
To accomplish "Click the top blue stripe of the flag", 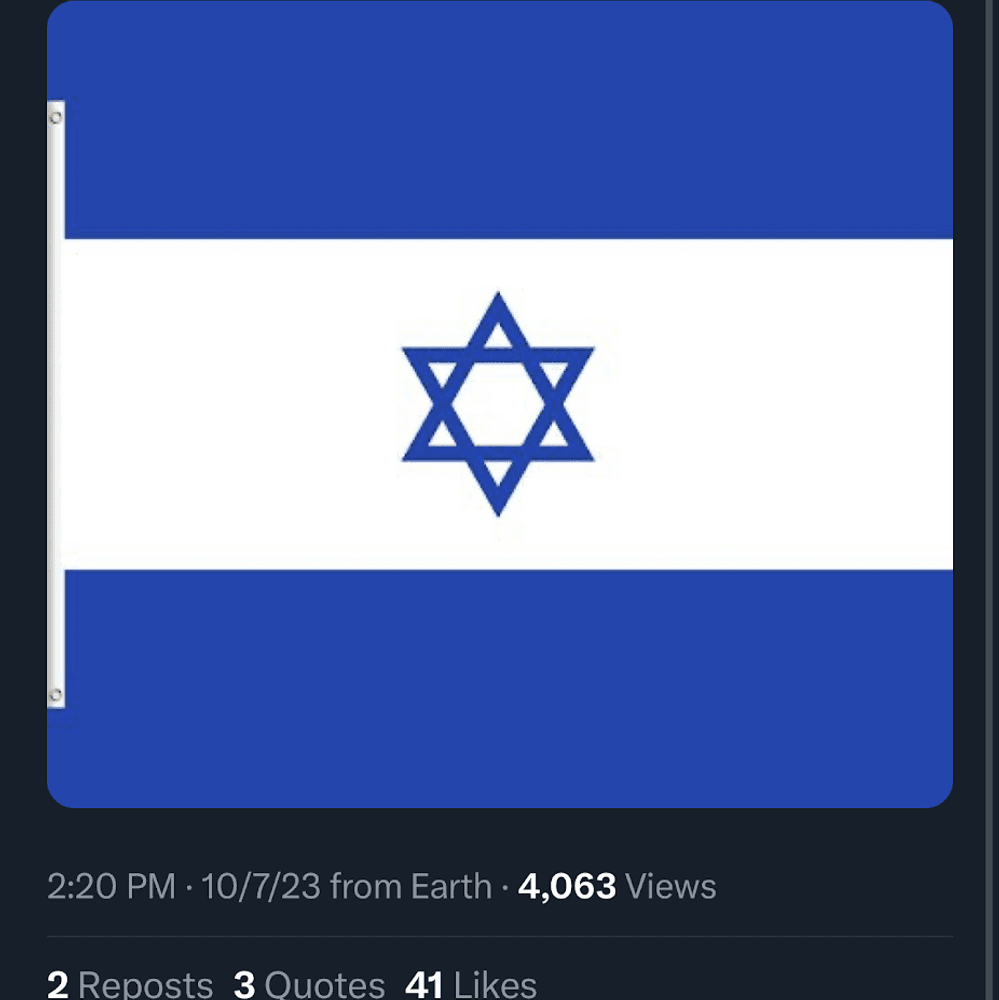I will click(508, 120).
